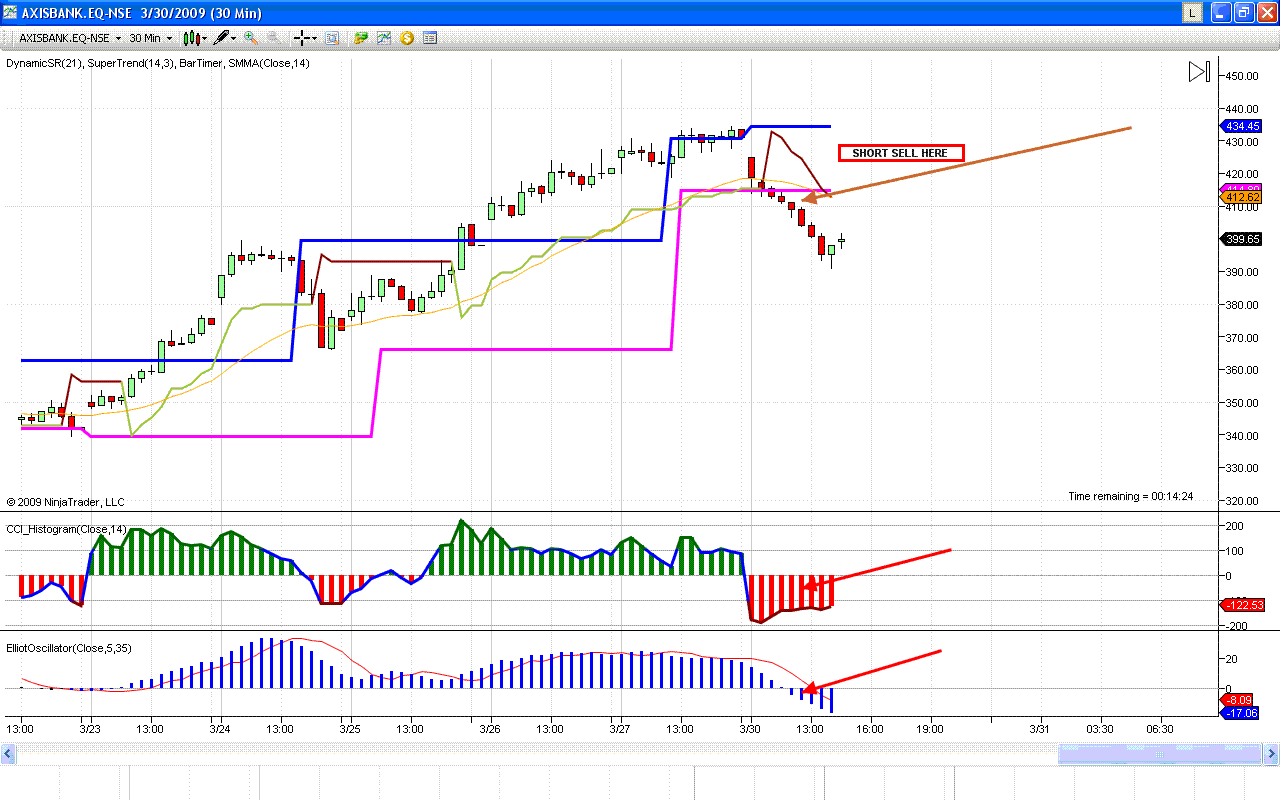
Task: Click the 19:00 label on time axis
Action: pos(931,729)
